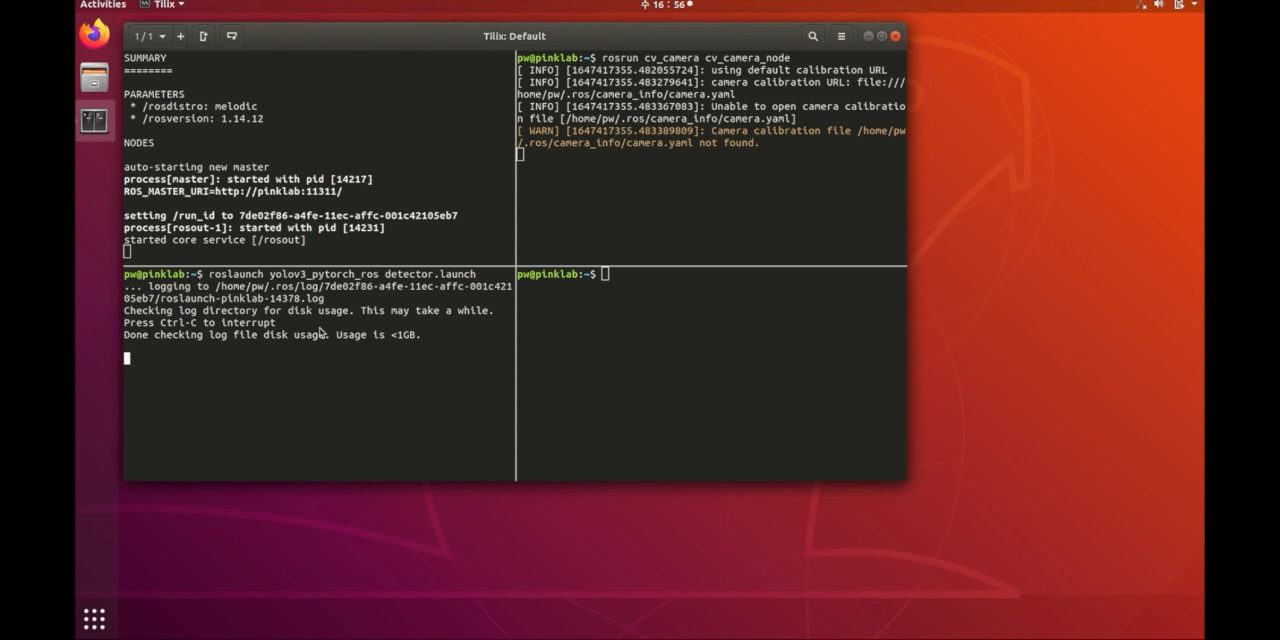Close the Tilix window

896,36
